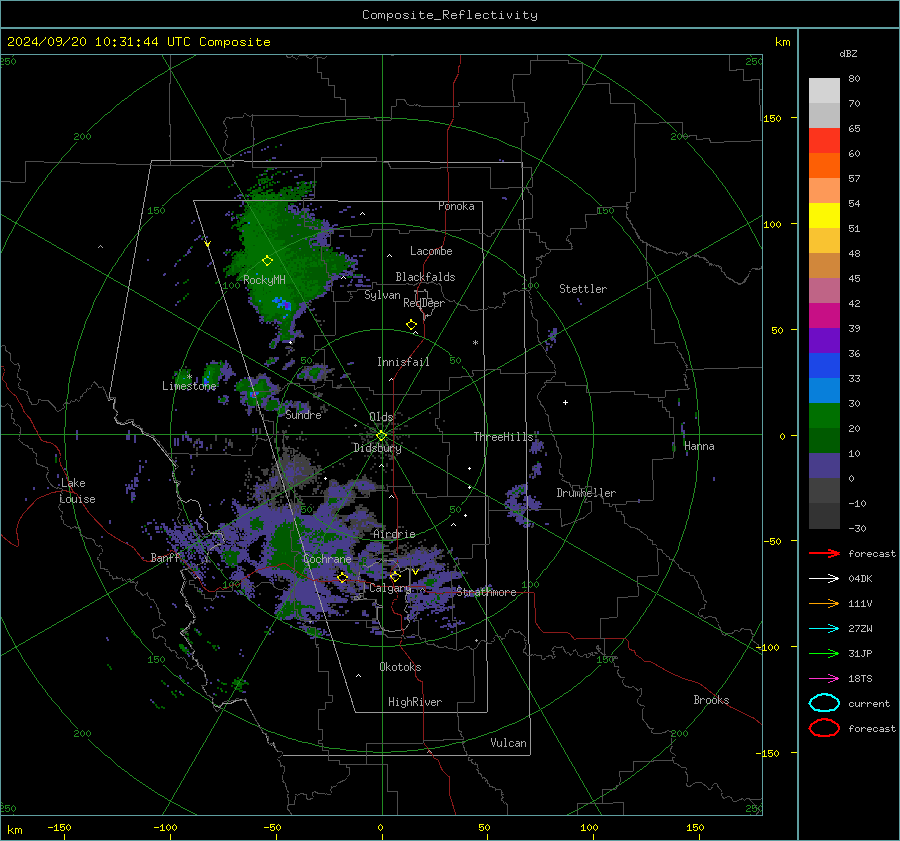
Task: Click the Blackfalds label
Action: coord(425,277)
